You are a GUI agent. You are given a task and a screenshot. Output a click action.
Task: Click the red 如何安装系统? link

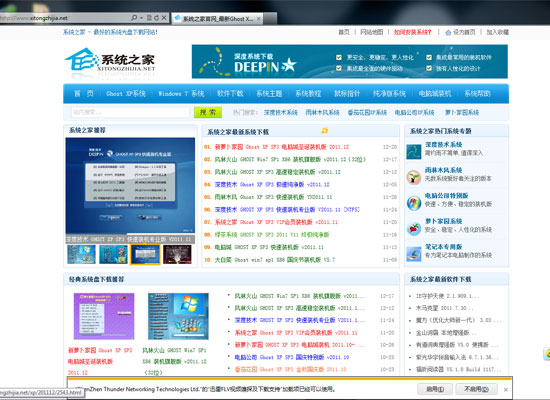tap(412, 32)
